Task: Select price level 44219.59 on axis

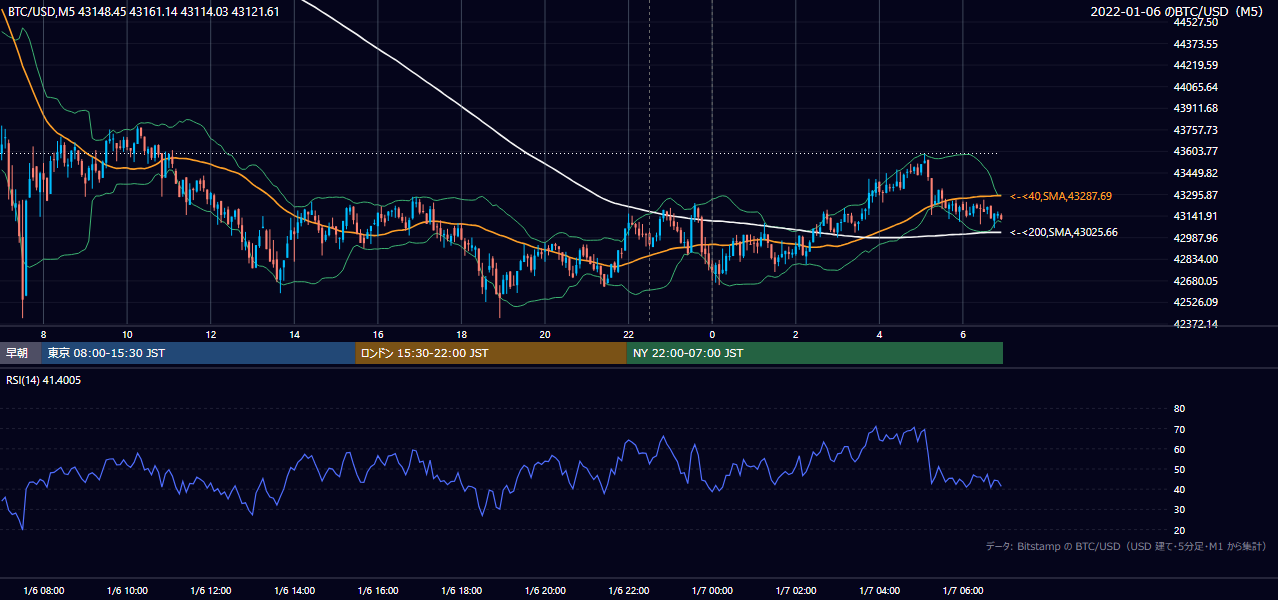Action: (1196, 65)
